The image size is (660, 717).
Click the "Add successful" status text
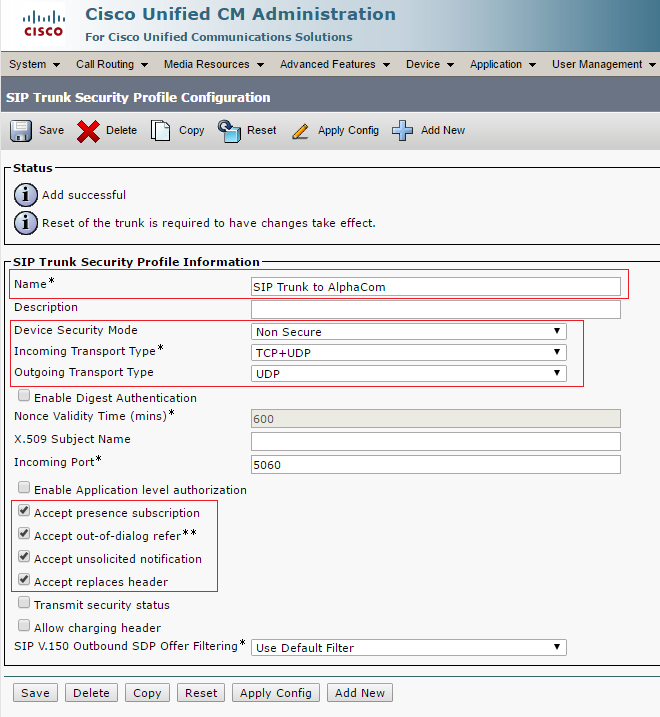pyautogui.click(x=84, y=195)
